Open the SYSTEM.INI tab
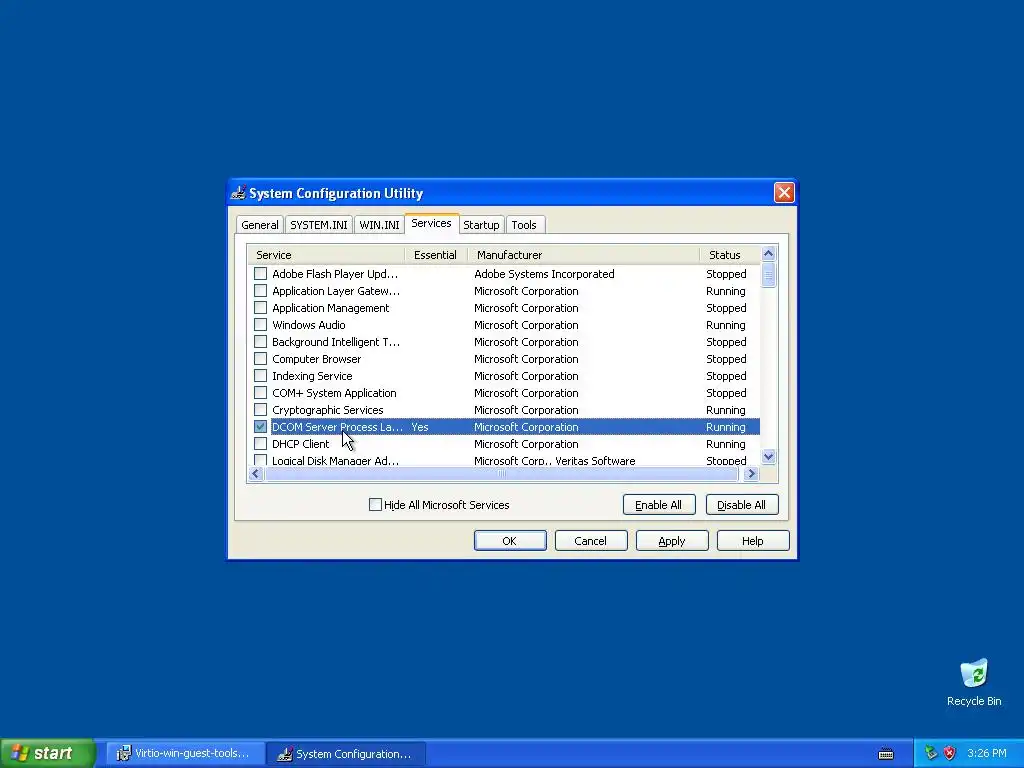The height and width of the screenshot is (768, 1024). point(319,225)
